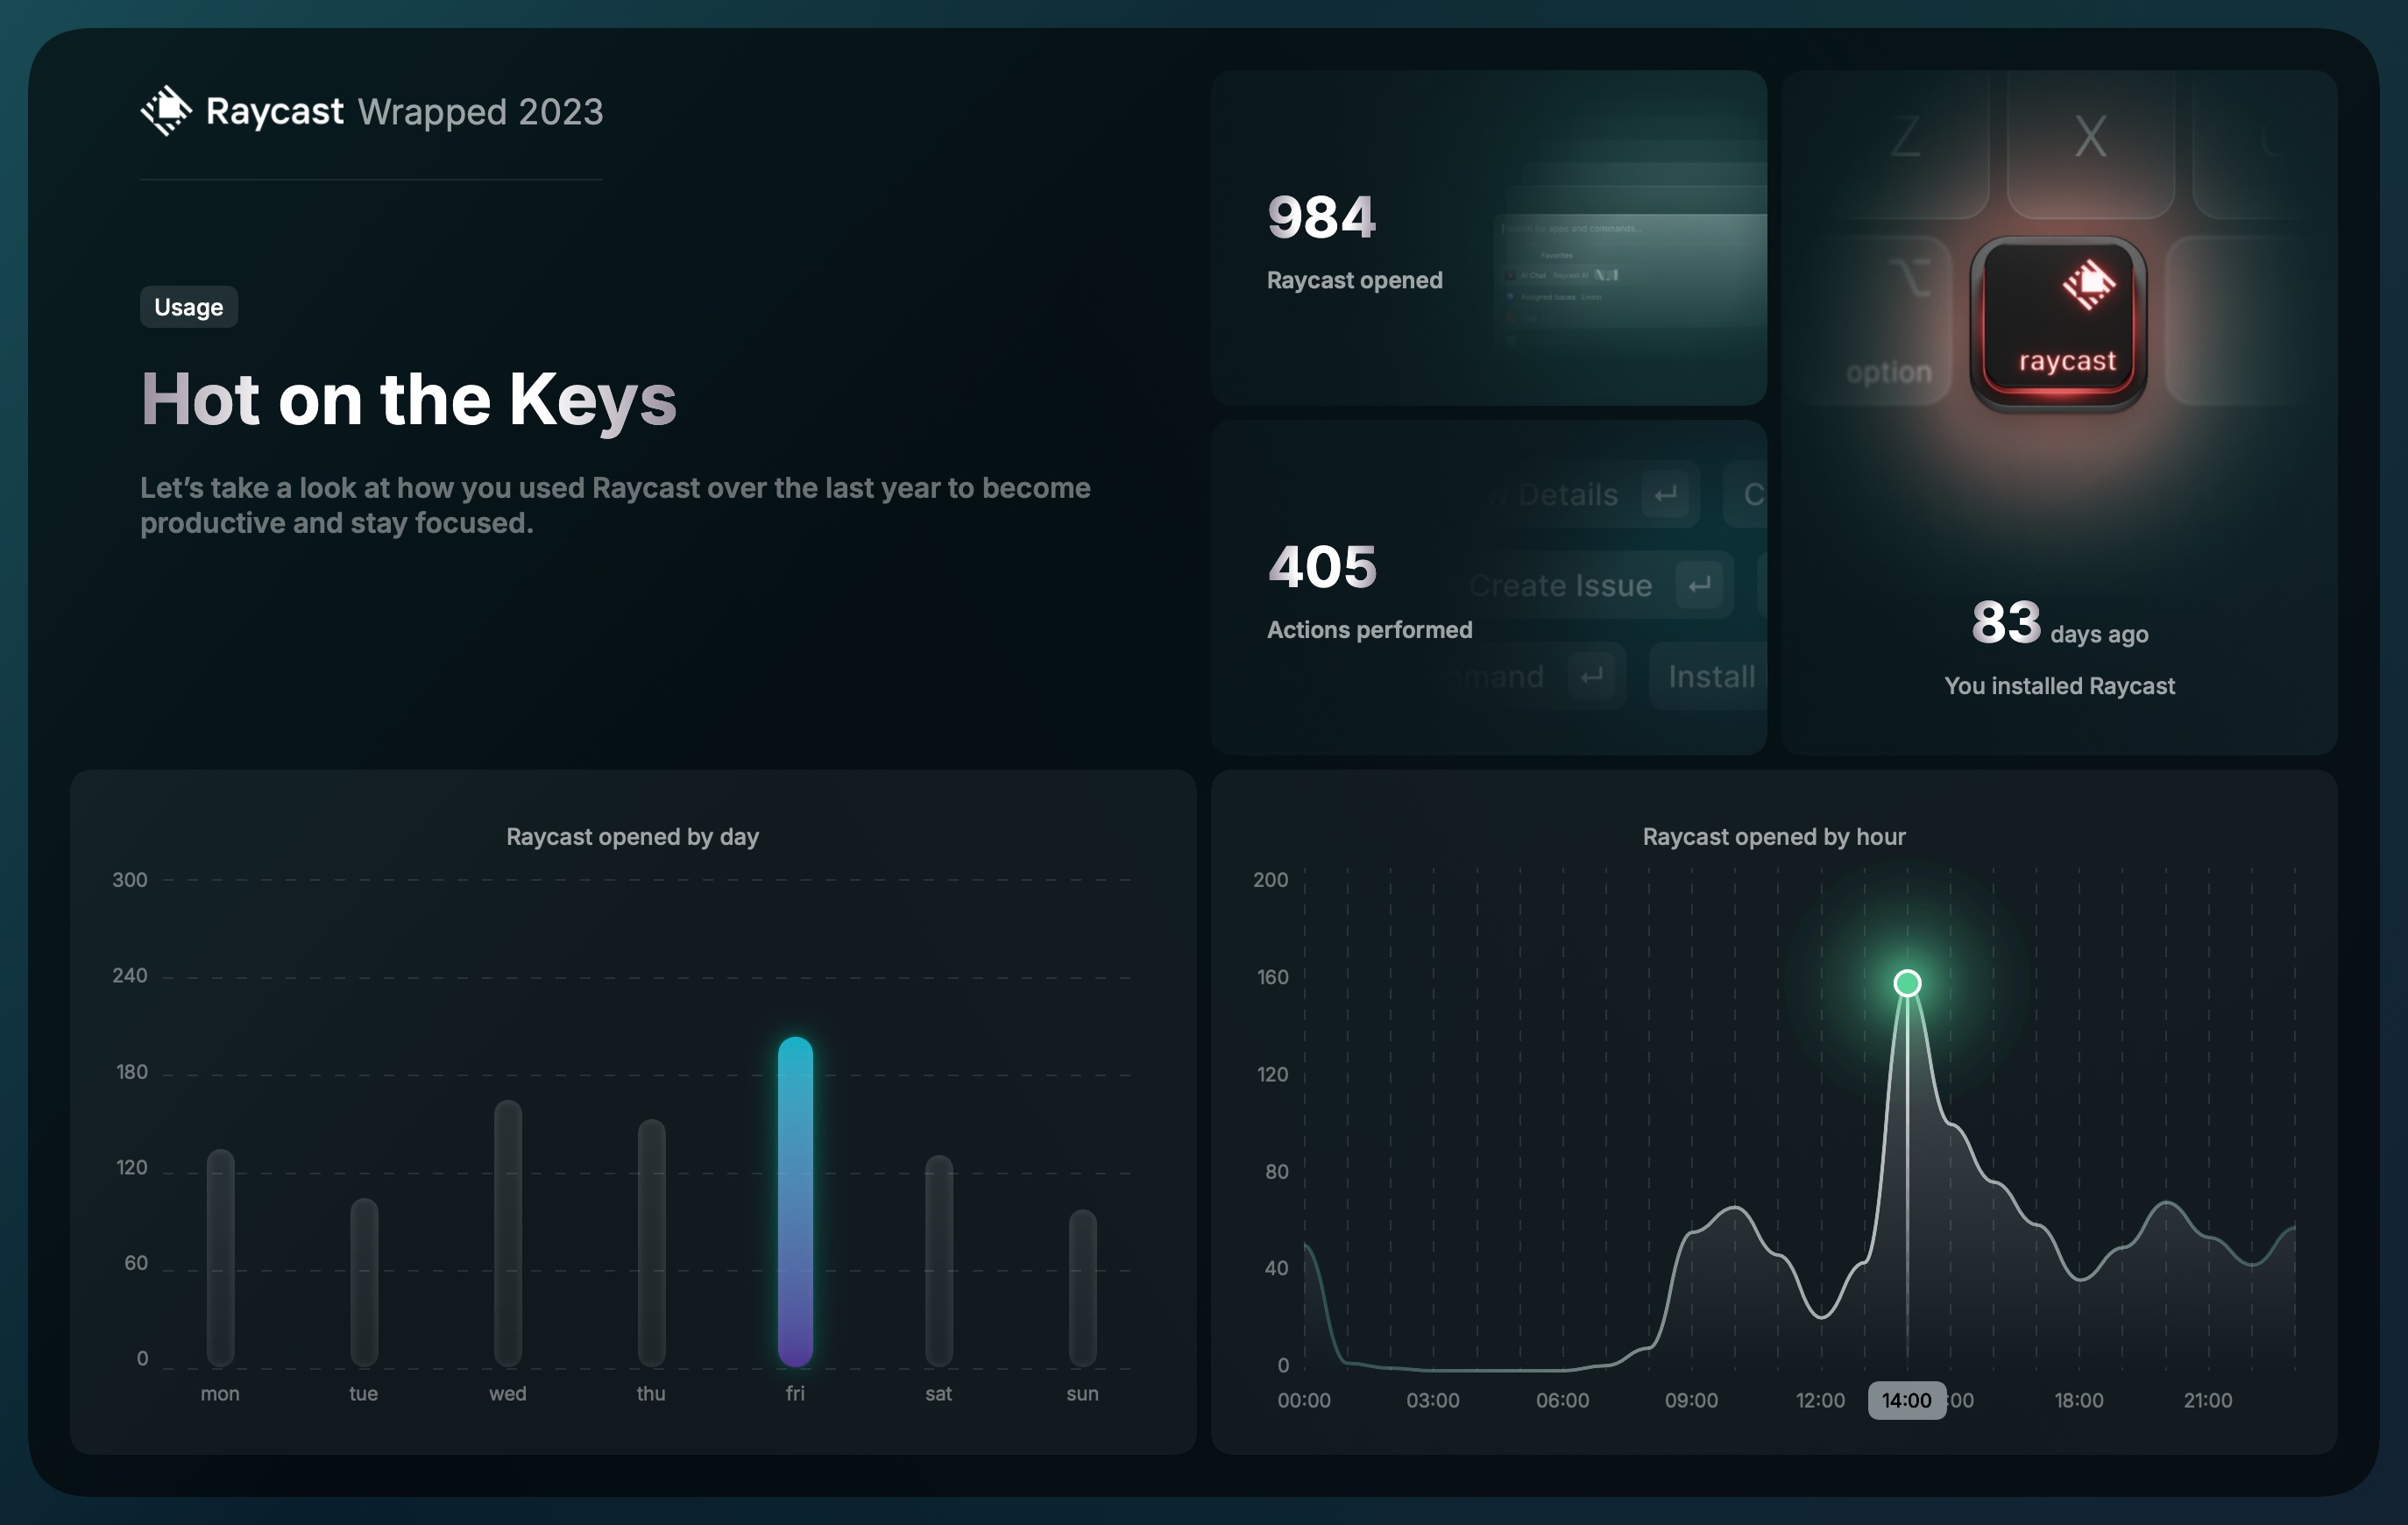Click the '18:00' hour axis label

point(2078,1400)
